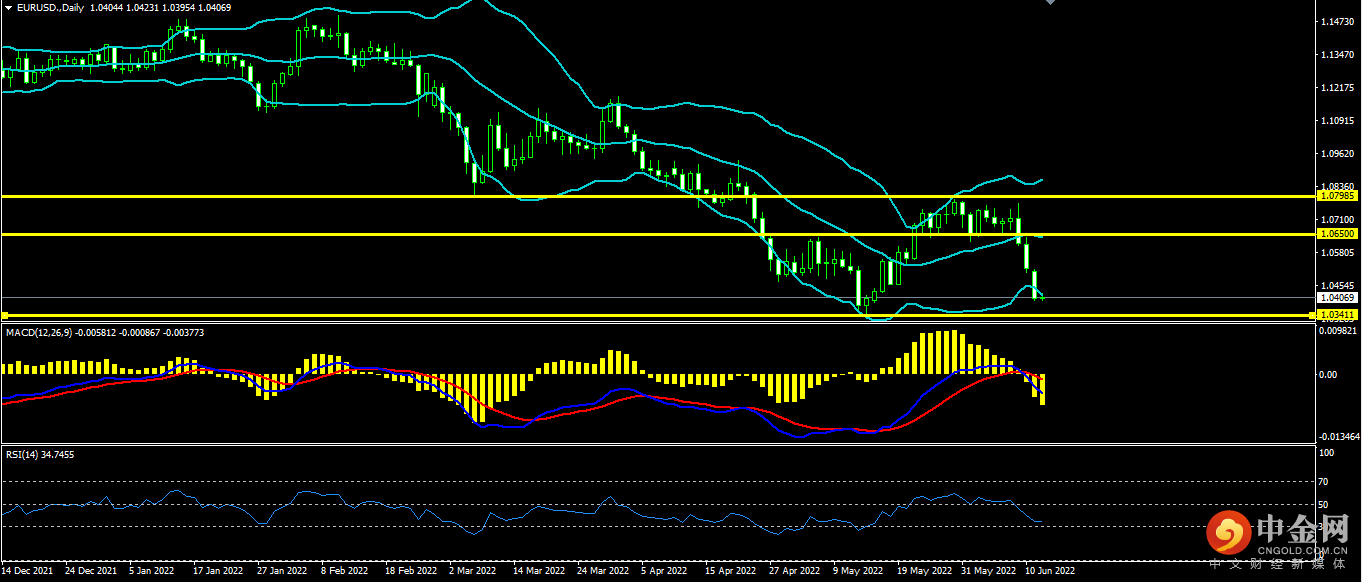This screenshot has width=1363, height=582.
Task: Click the 24 Dec 2021 date label
Action: (89, 572)
